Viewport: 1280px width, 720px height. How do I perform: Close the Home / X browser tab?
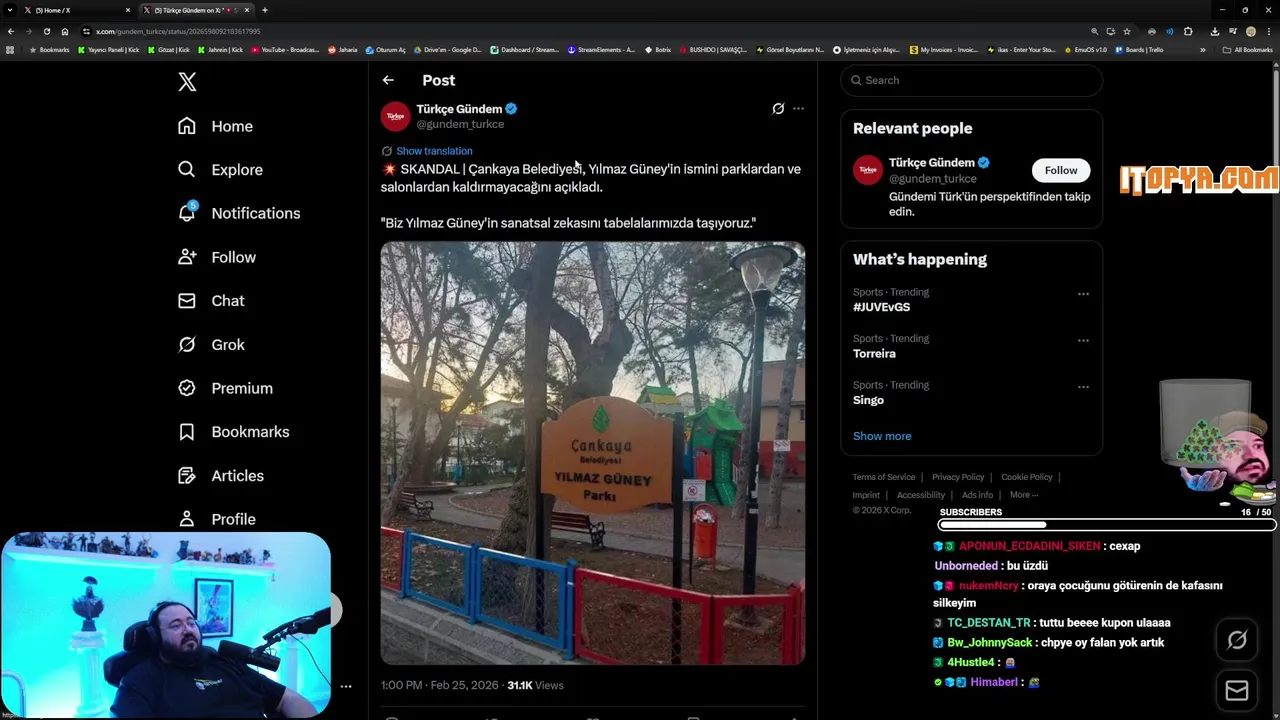pos(128,10)
